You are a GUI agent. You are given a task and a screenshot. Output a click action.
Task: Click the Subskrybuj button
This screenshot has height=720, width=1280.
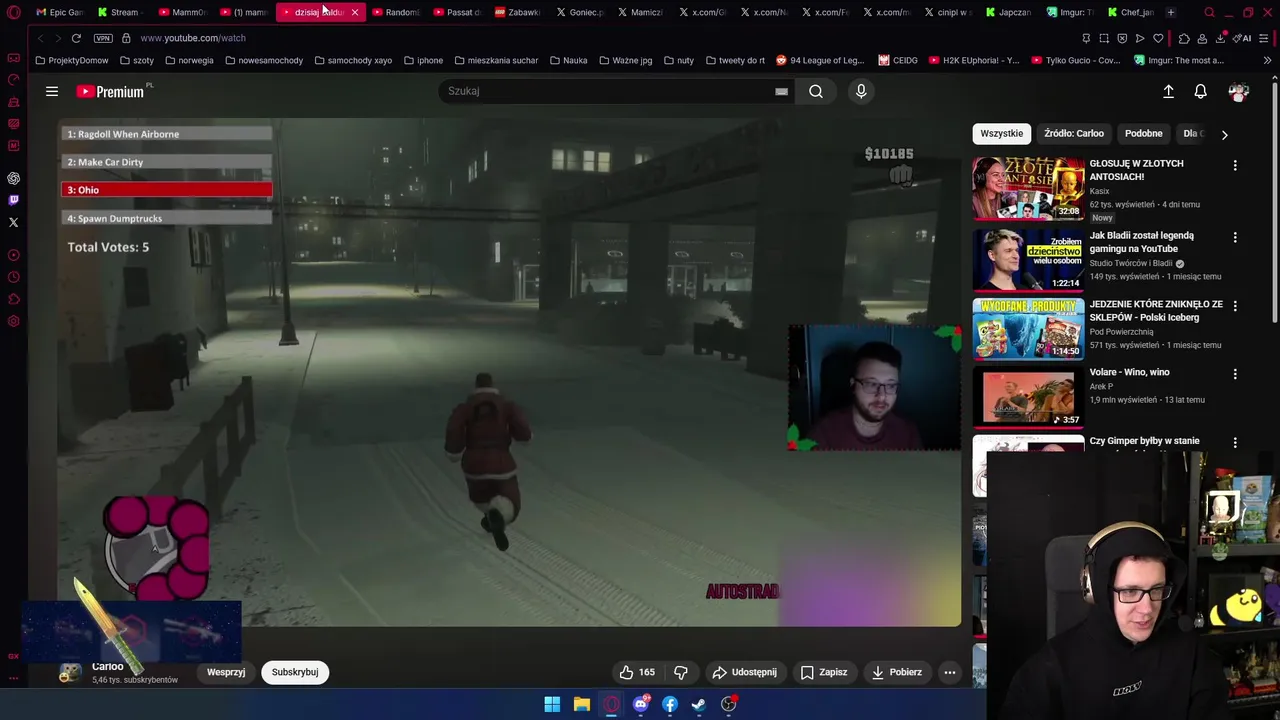295,672
